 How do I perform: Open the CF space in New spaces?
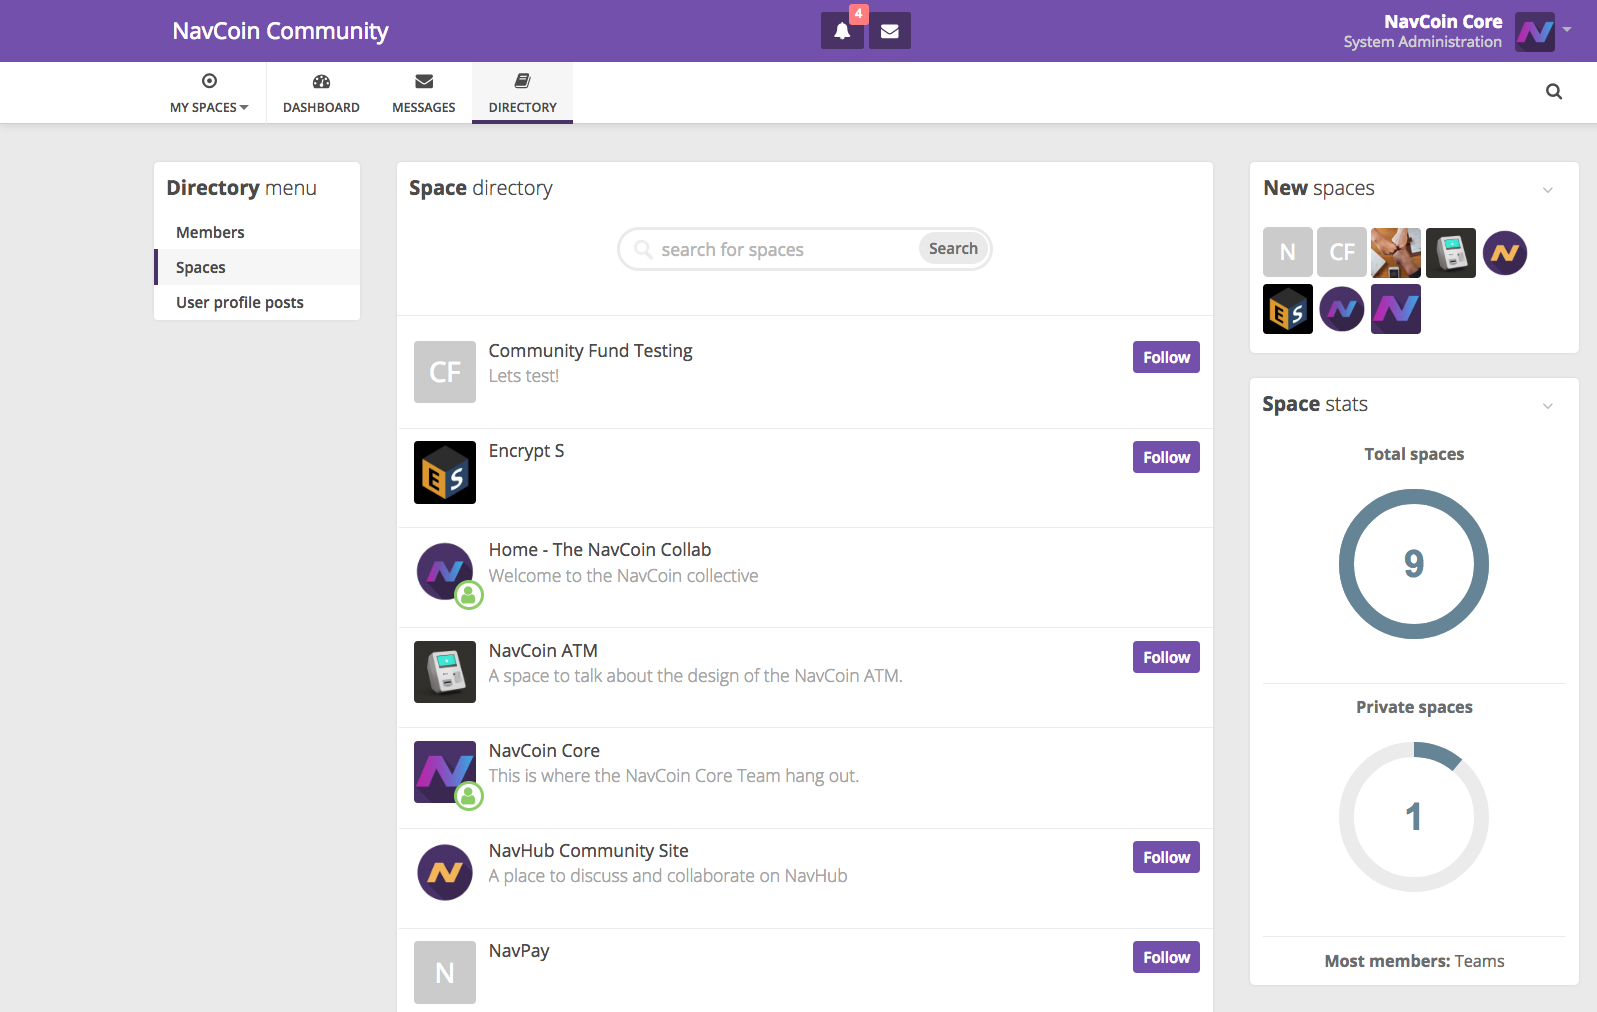(1342, 253)
